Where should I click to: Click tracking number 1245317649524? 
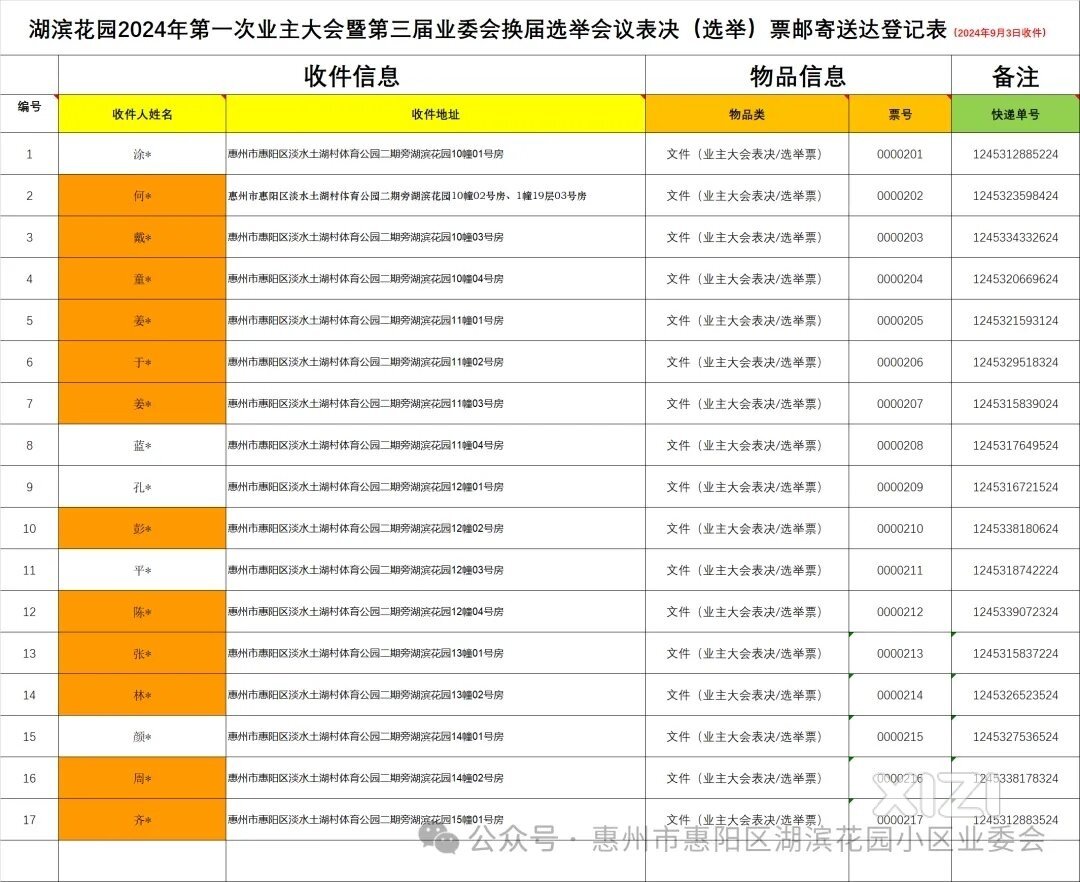1015,445
